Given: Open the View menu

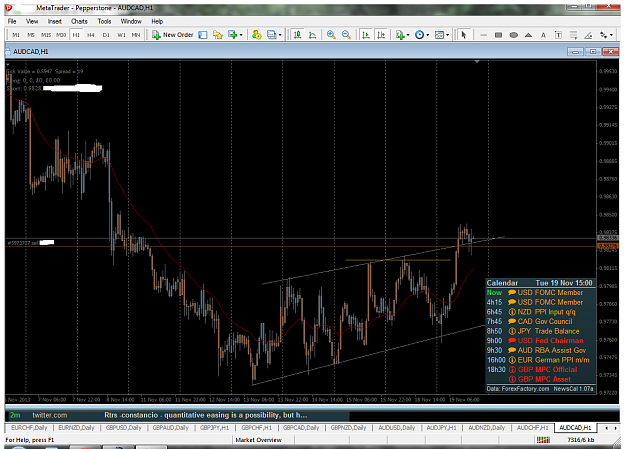Looking at the screenshot, I should coord(32,22).
